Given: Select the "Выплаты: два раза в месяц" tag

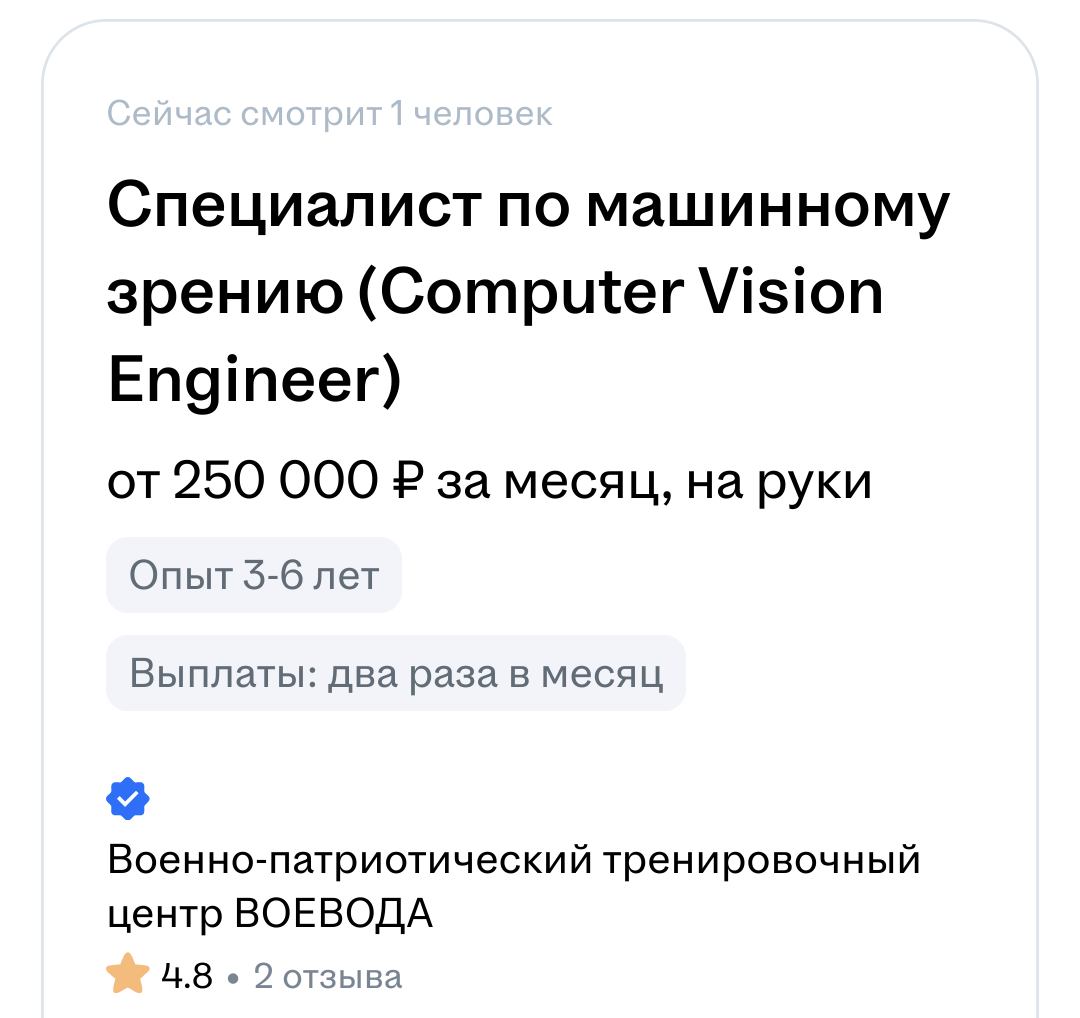Looking at the screenshot, I should click(x=395, y=672).
